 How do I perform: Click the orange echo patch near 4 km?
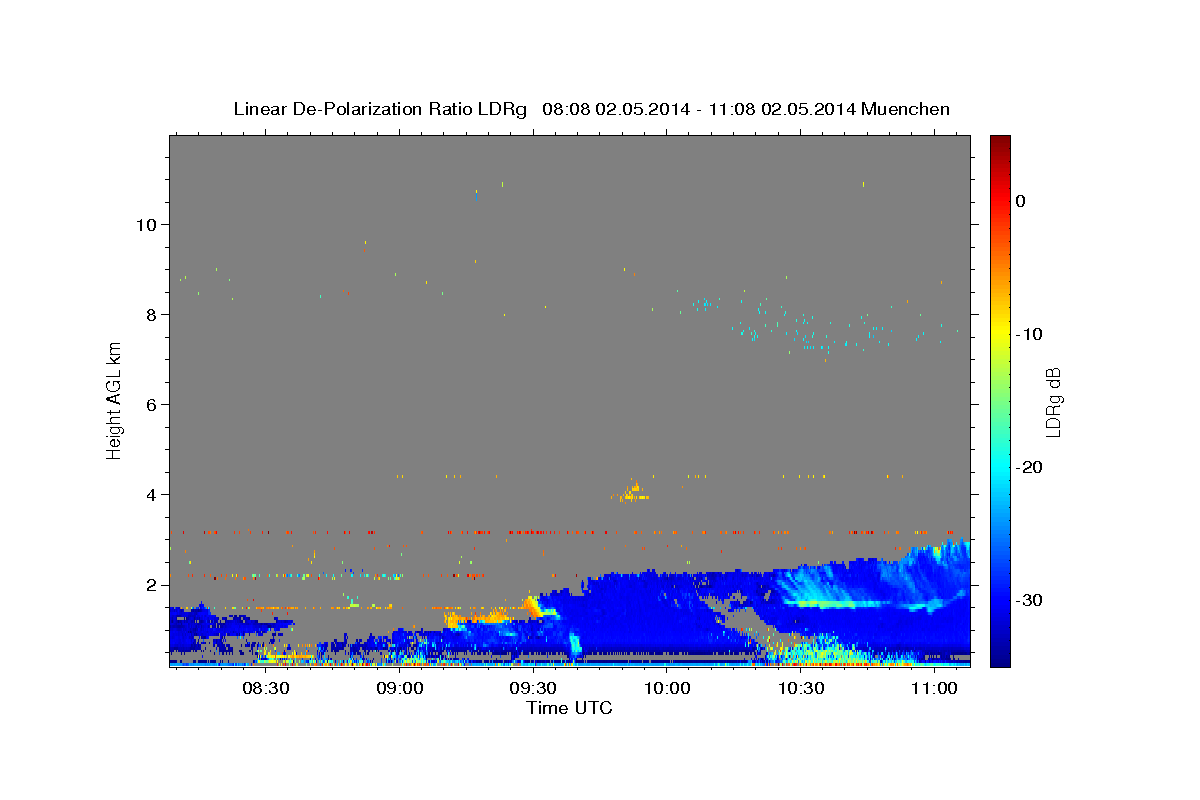[x=634, y=492]
